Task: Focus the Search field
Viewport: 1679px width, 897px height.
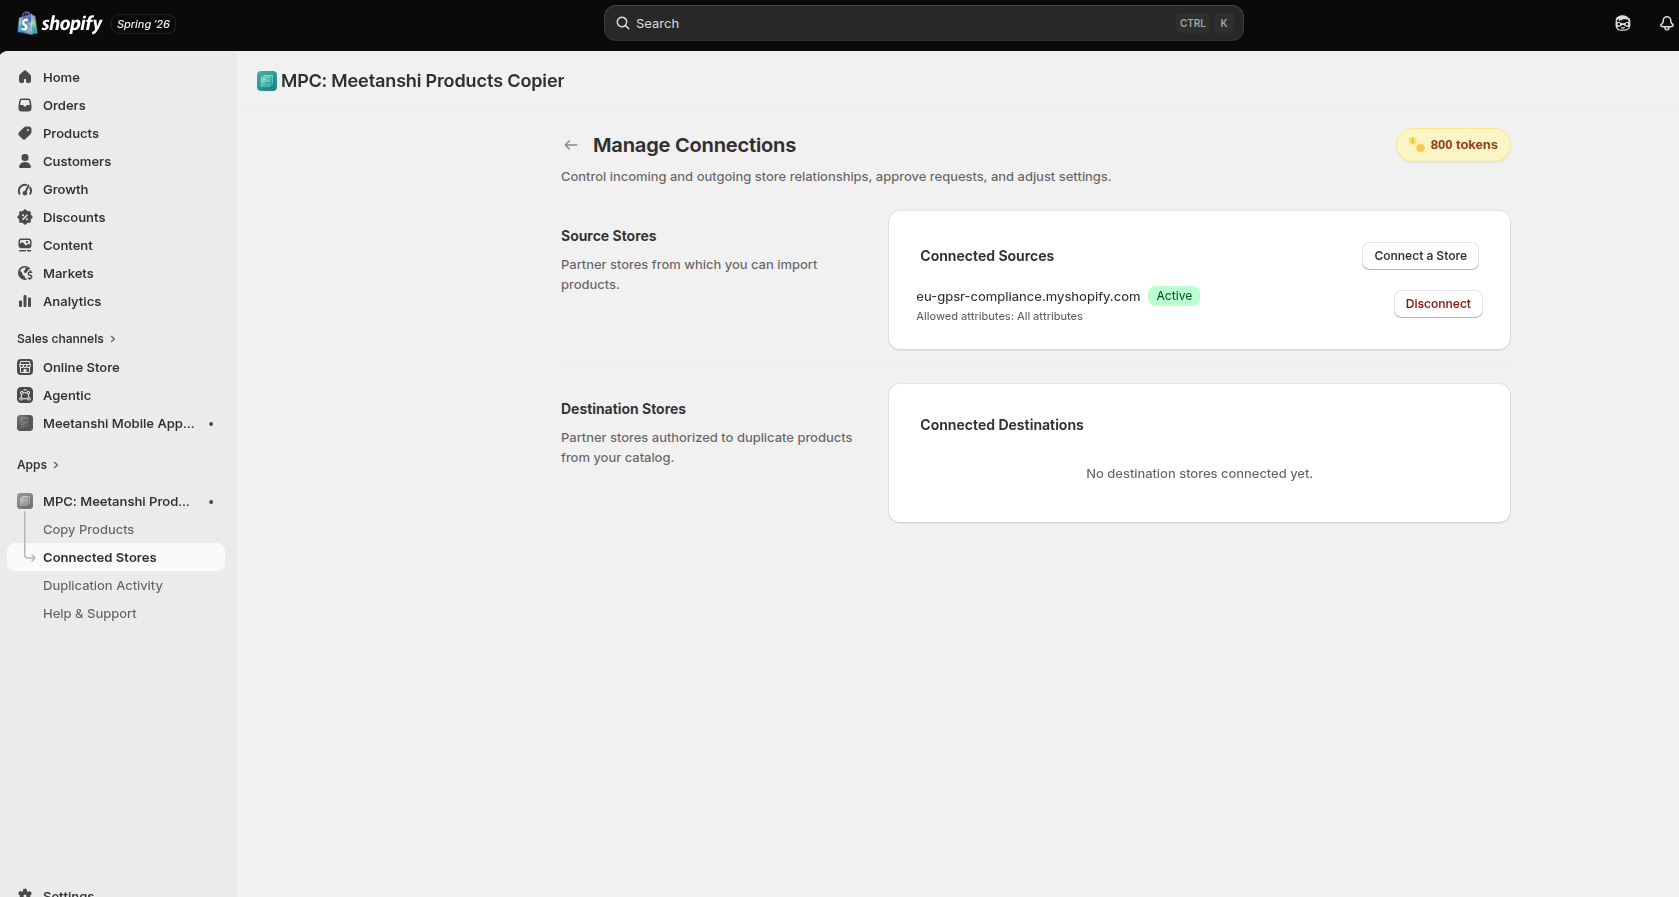Action: click(923, 23)
